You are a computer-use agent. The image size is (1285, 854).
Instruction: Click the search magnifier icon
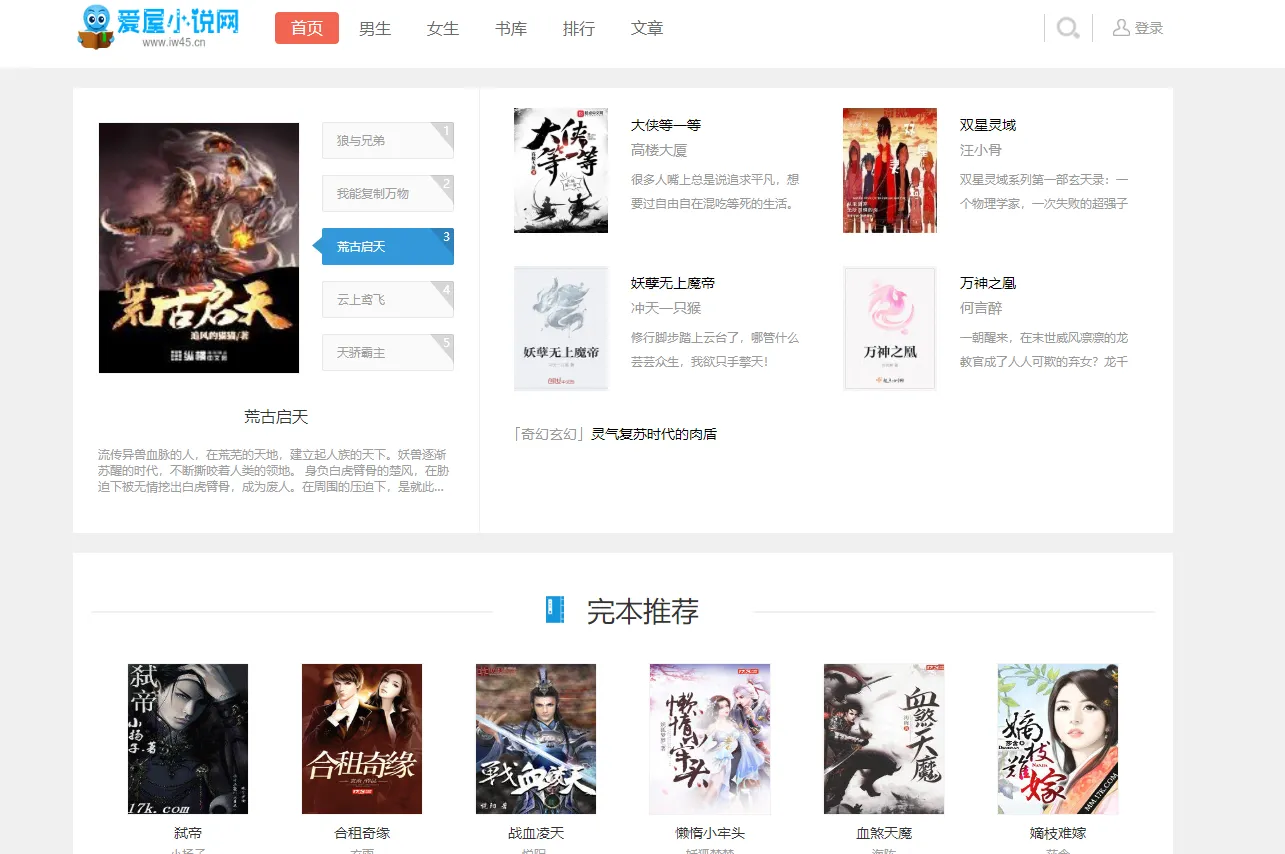pos(1067,28)
